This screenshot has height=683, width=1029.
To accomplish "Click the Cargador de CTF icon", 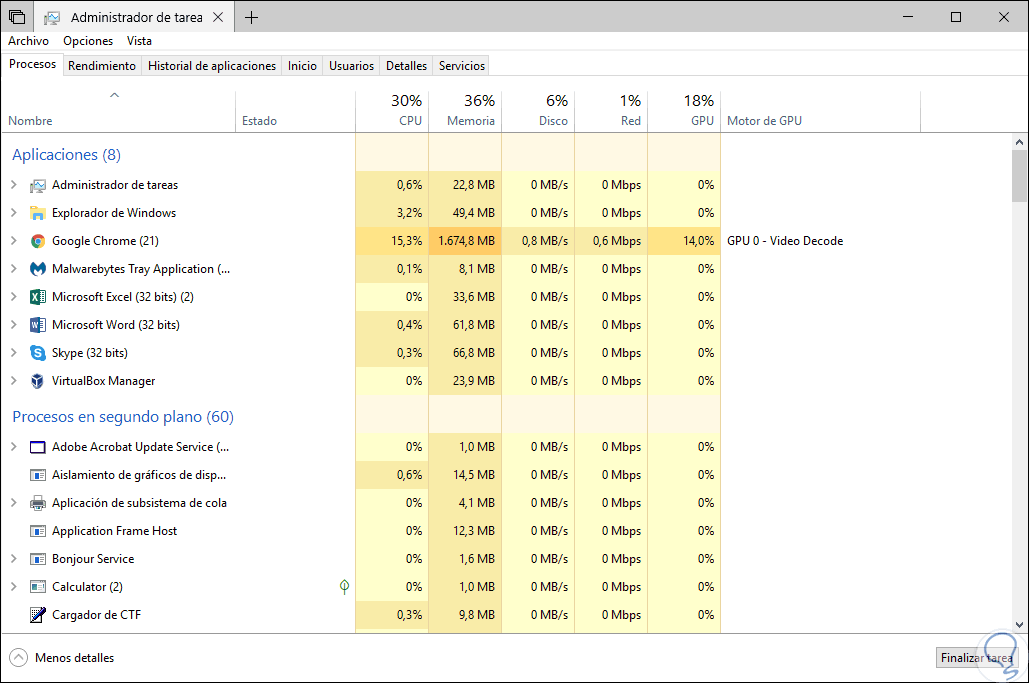I will (x=38, y=615).
